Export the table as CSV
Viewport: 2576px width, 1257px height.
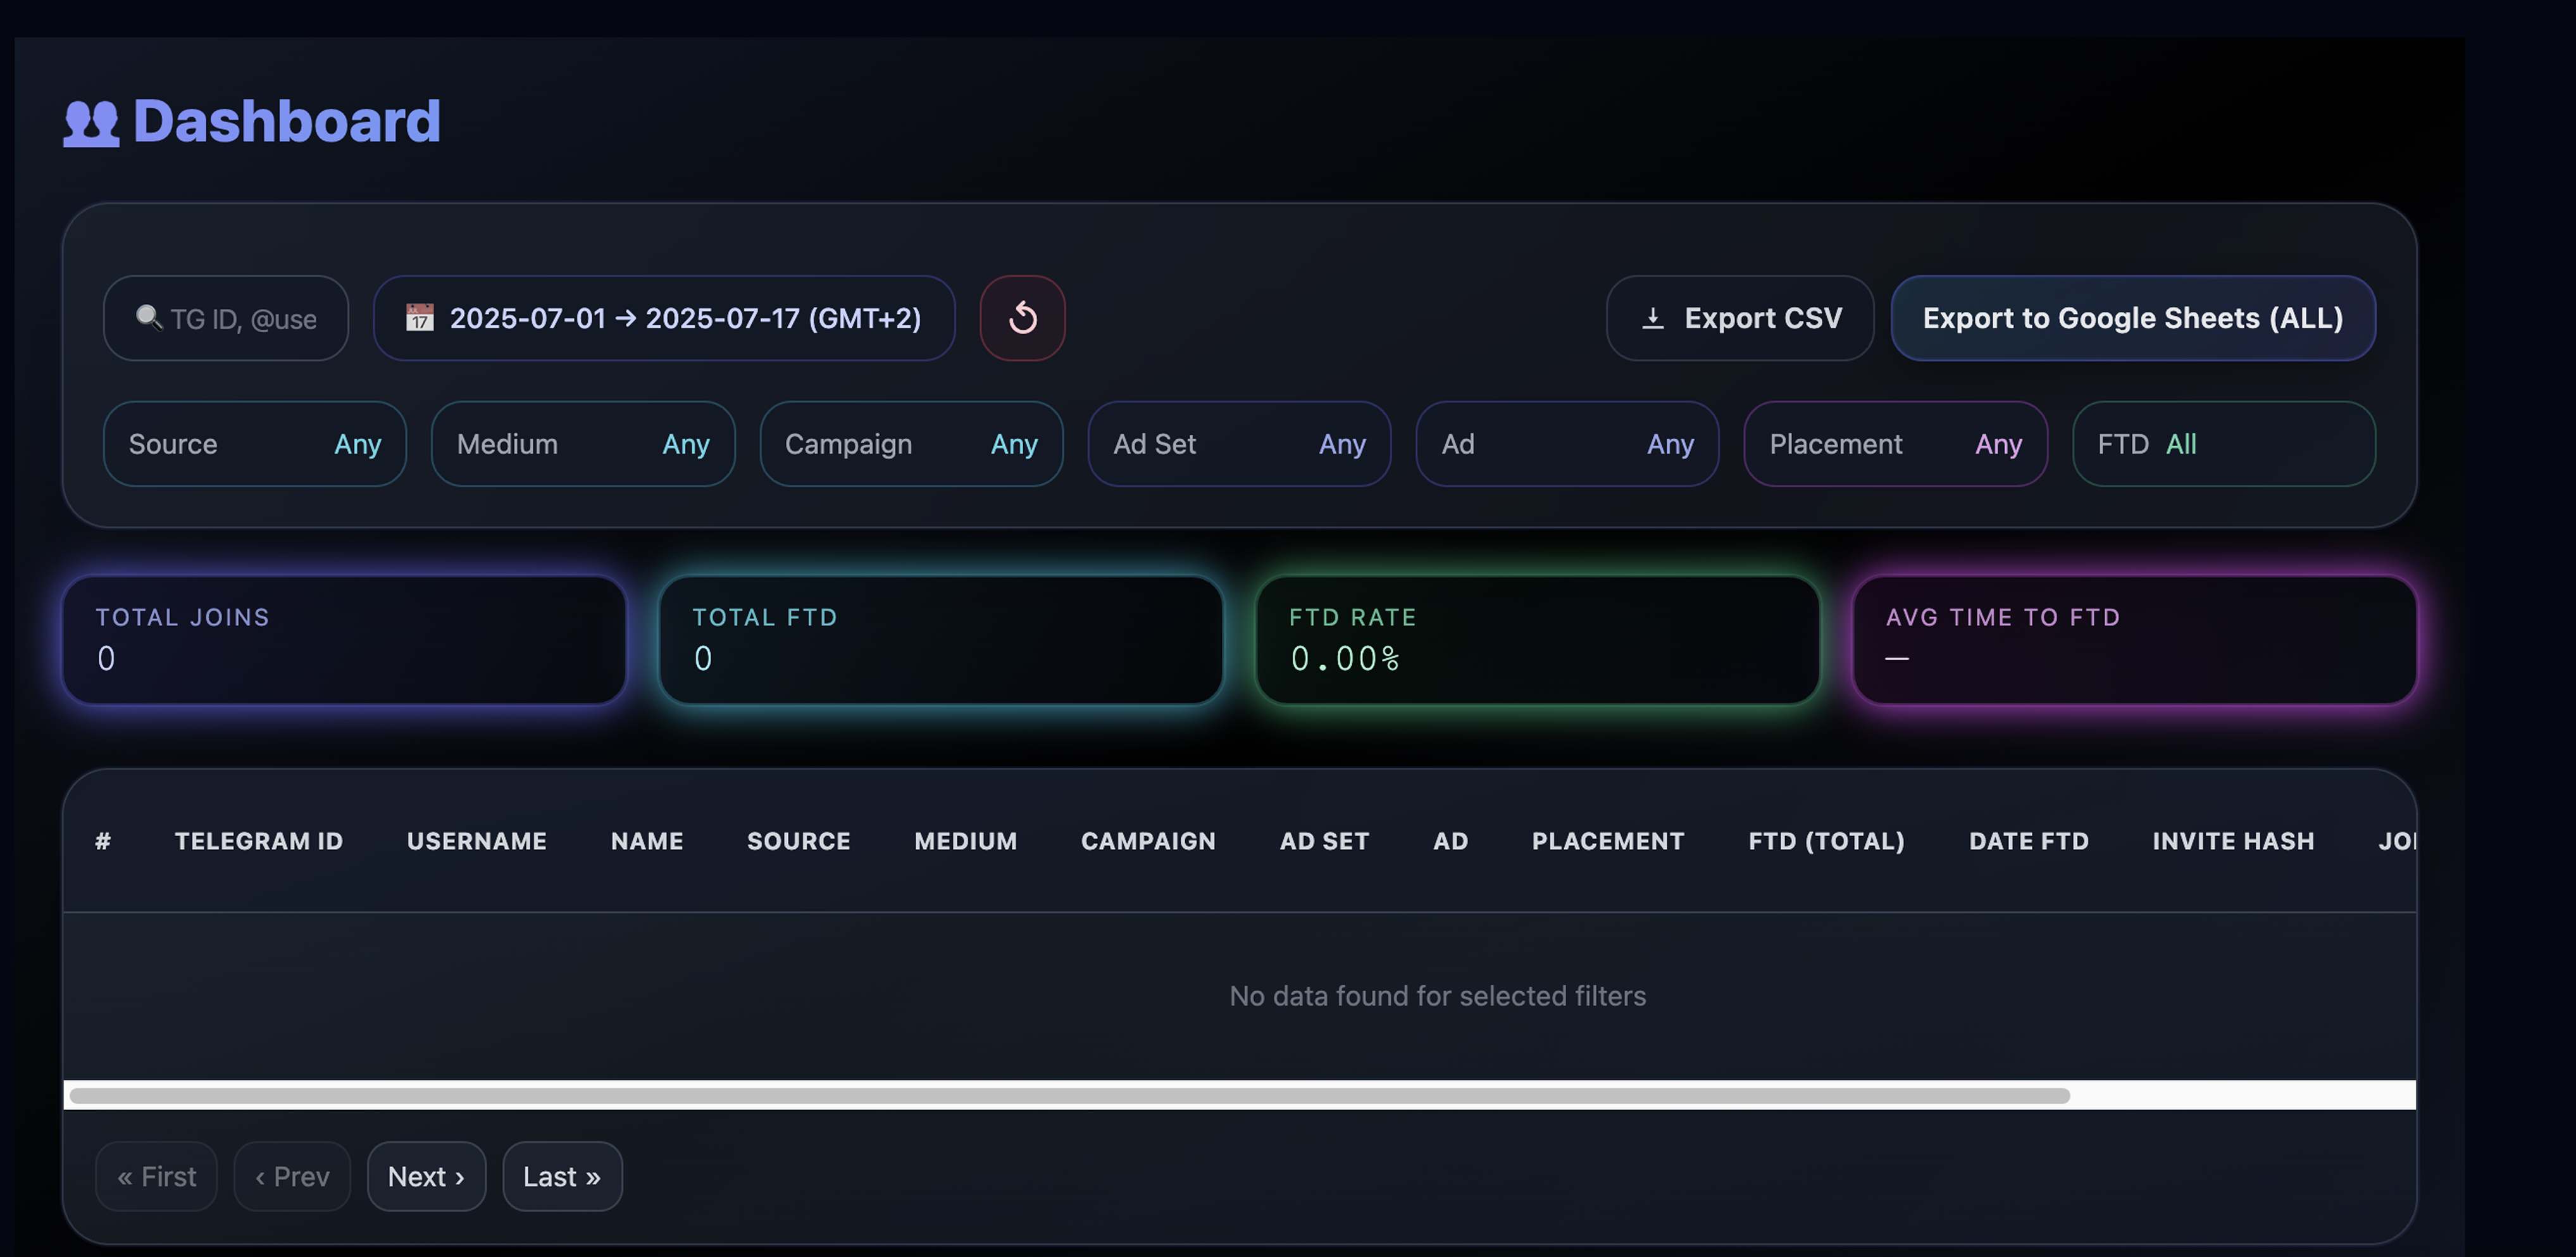click(x=1740, y=318)
